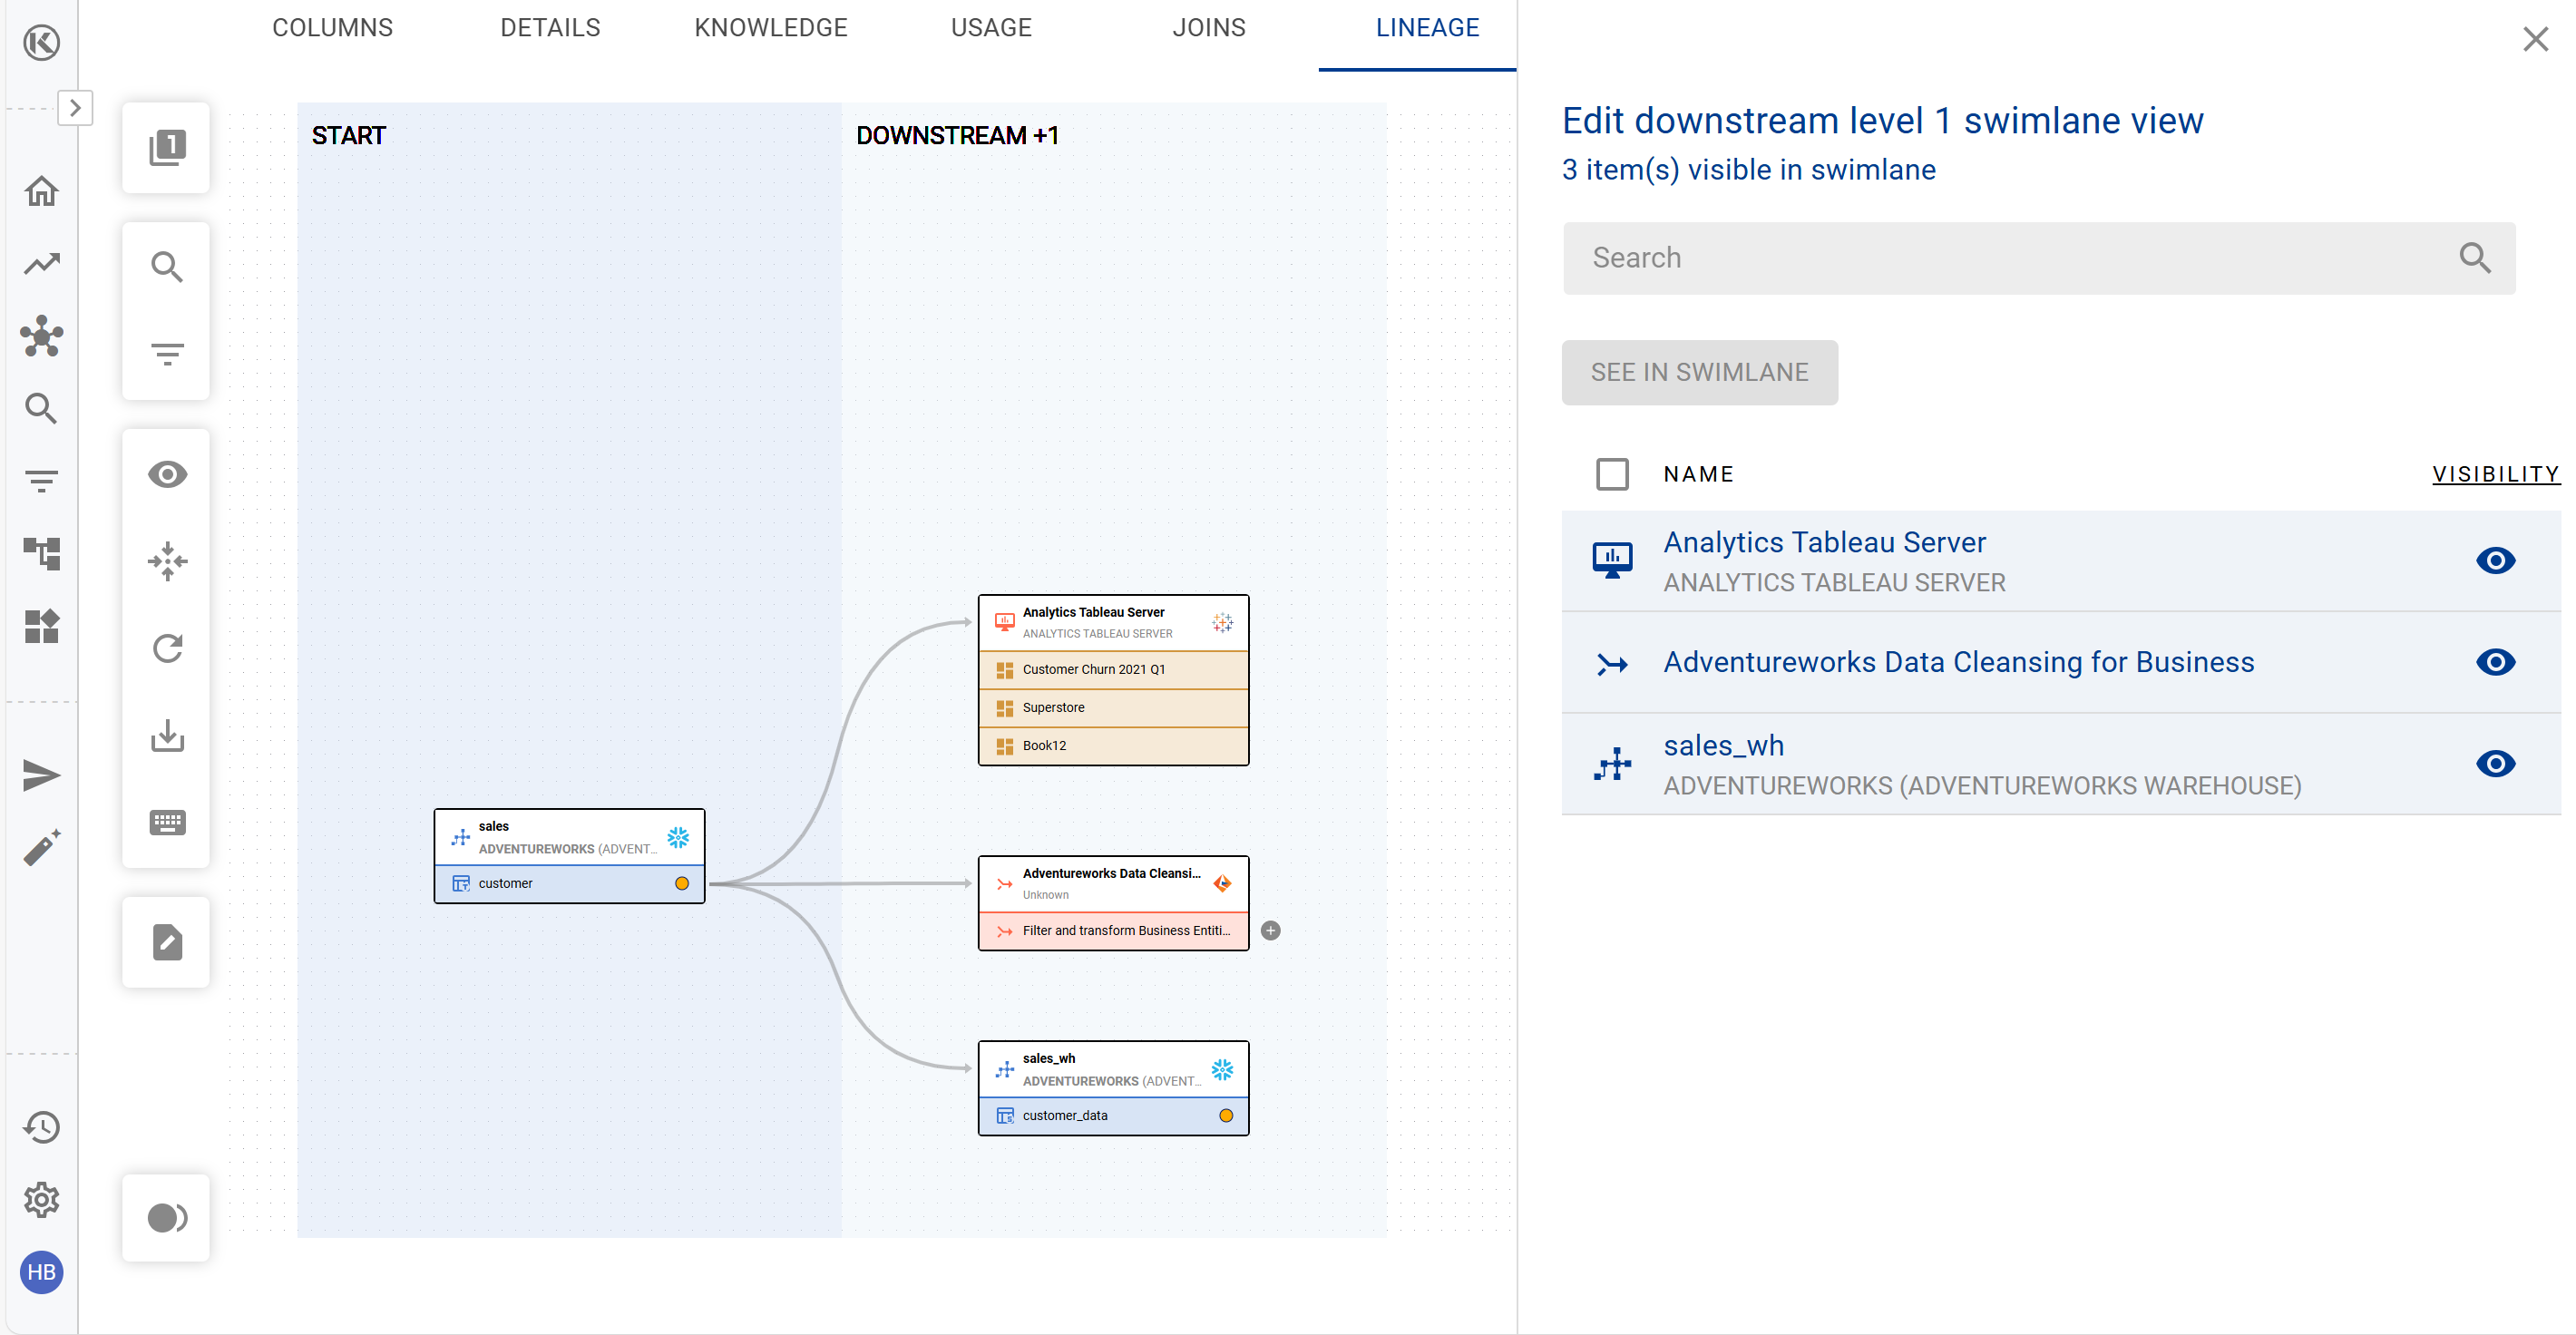Click the collapse/center arrows icon in toolbar
Screen dimensions: 2576x1335
(x=167, y=561)
